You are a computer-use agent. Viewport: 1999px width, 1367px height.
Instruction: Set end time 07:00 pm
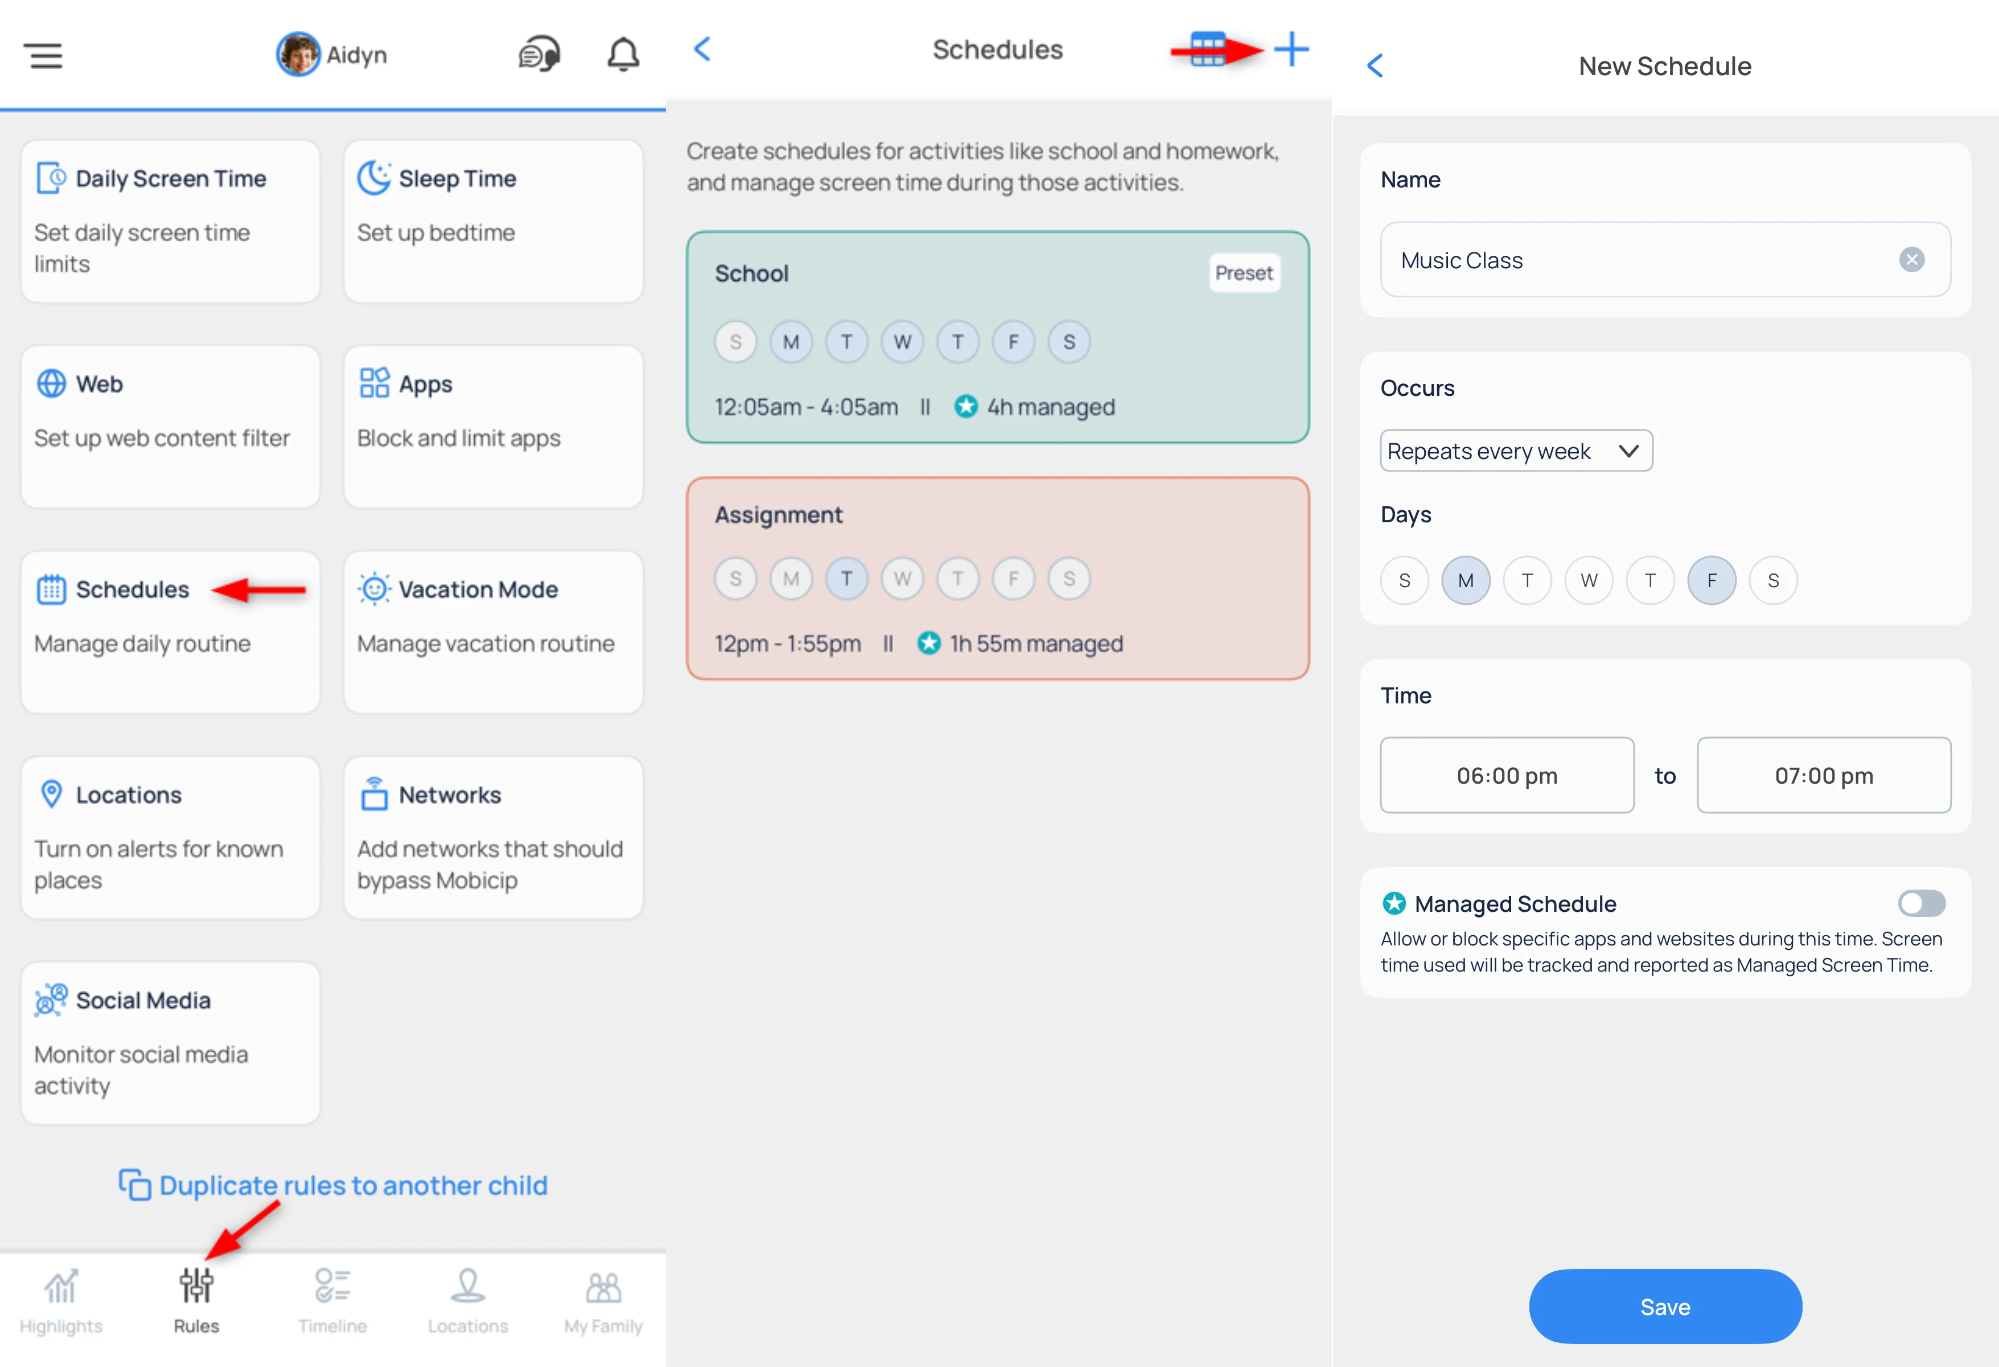click(1823, 775)
